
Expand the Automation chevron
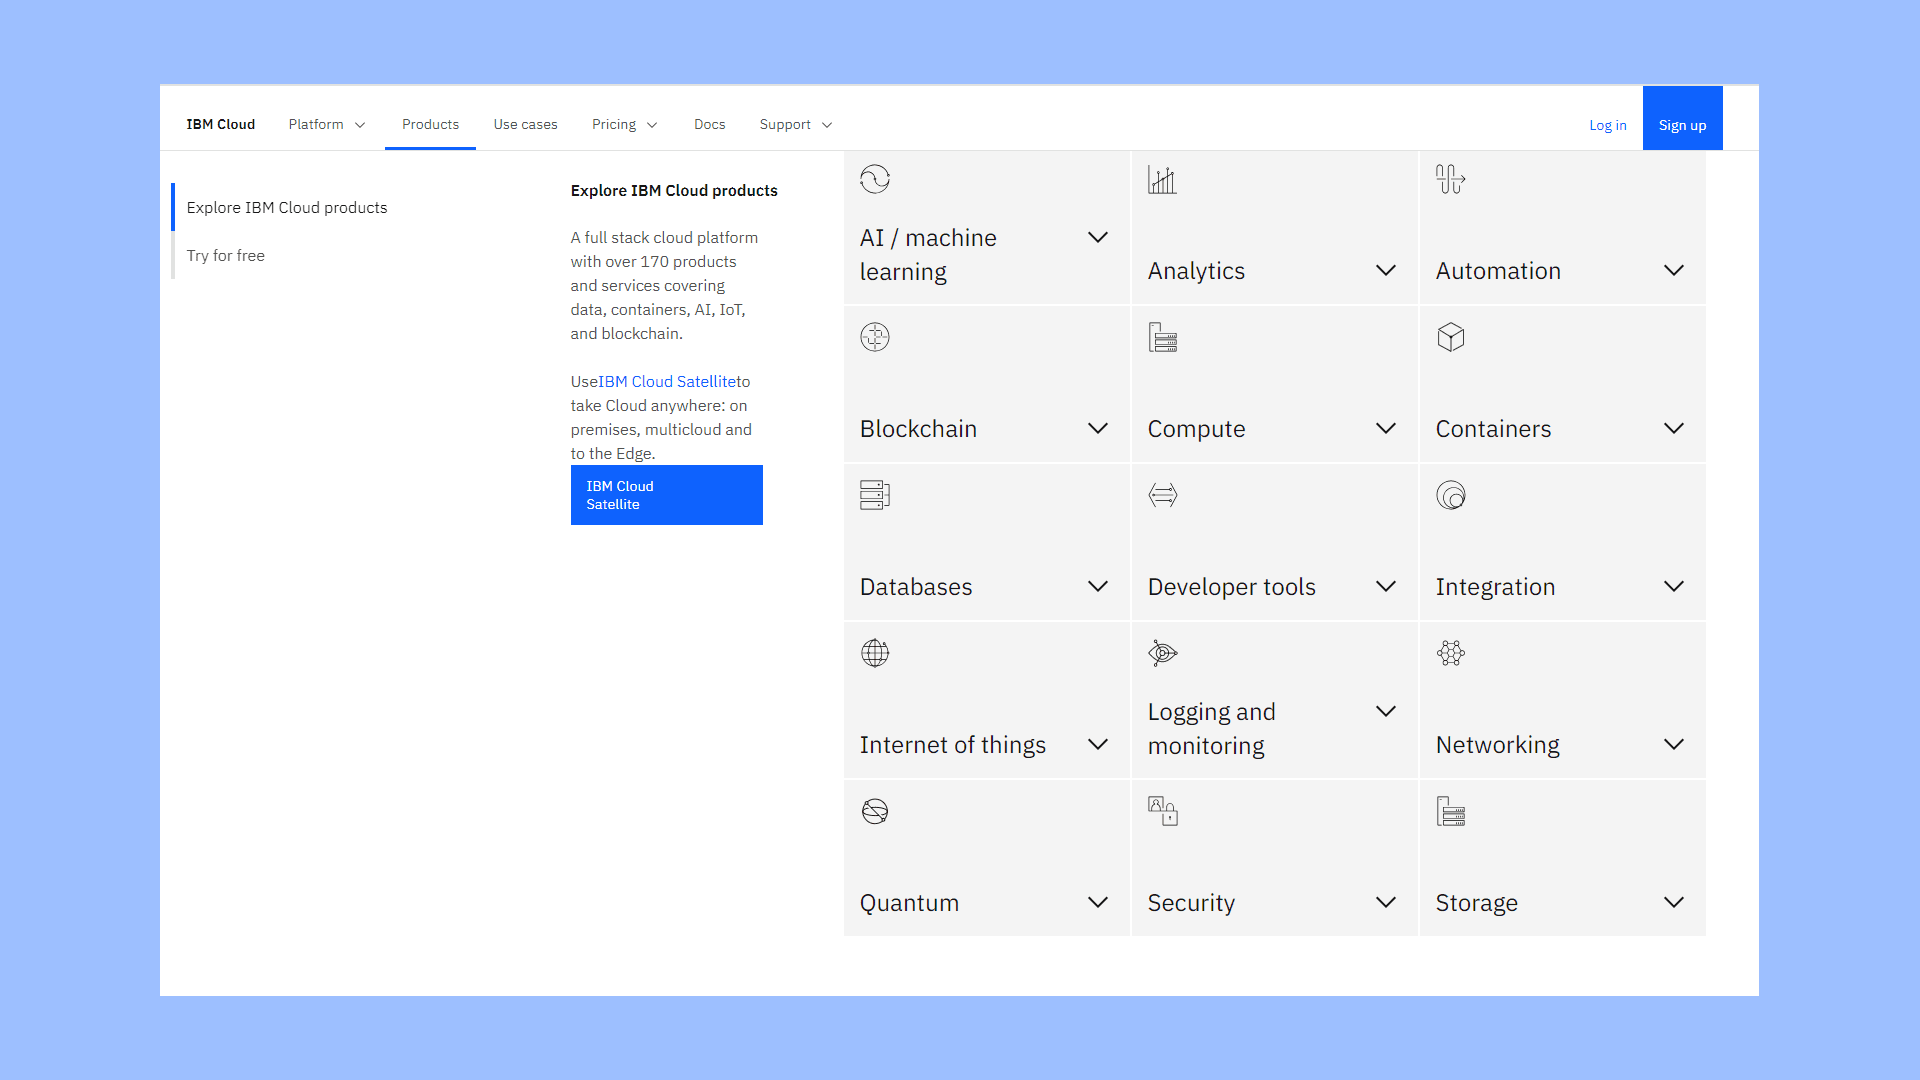click(1673, 270)
